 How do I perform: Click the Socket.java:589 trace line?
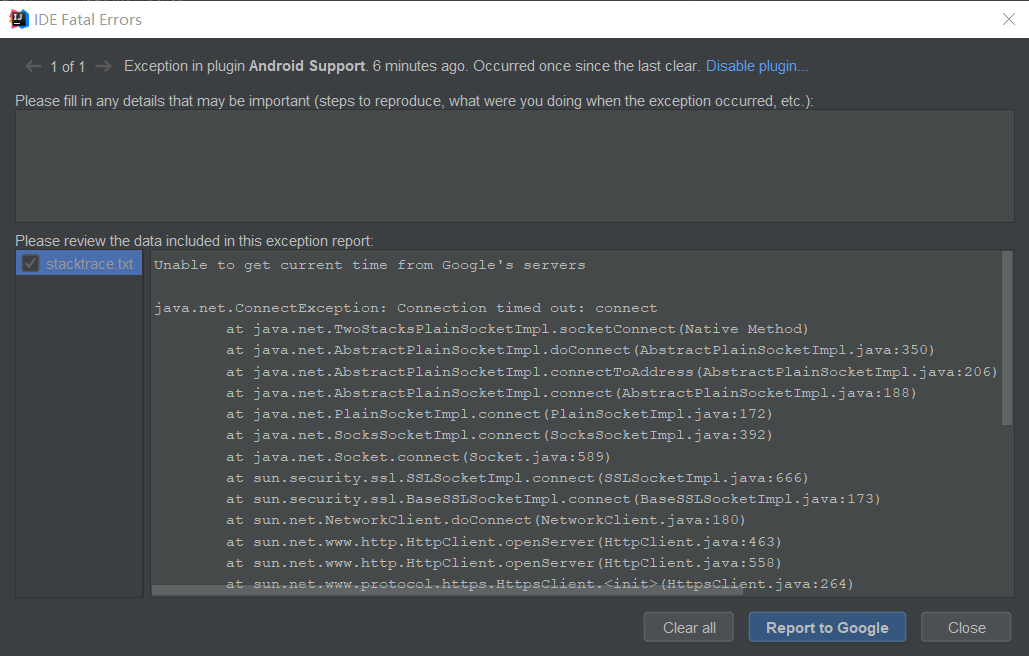[x=418, y=457]
